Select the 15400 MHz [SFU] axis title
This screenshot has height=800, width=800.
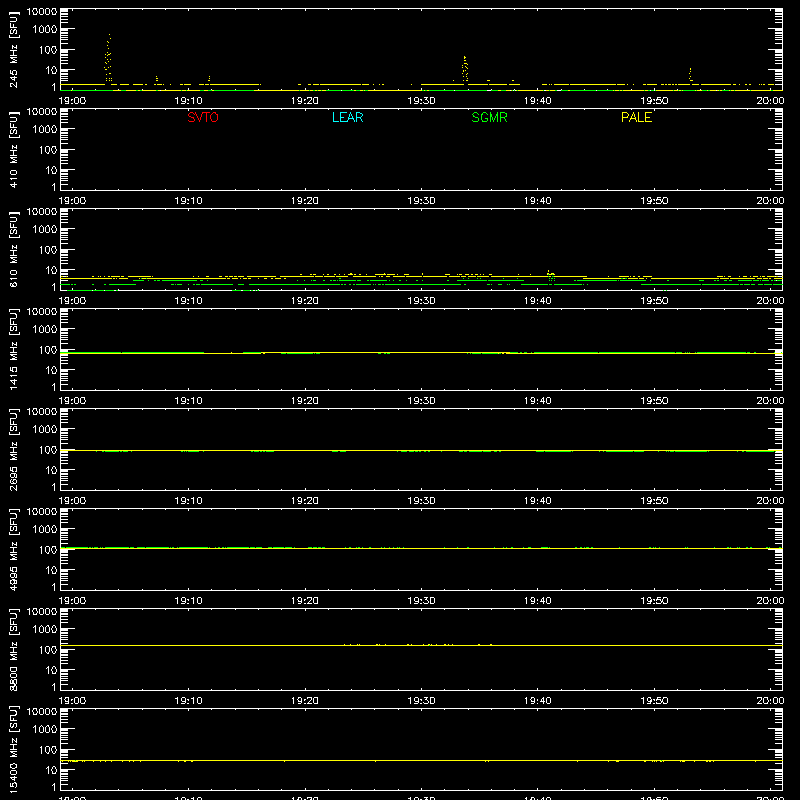[14, 750]
